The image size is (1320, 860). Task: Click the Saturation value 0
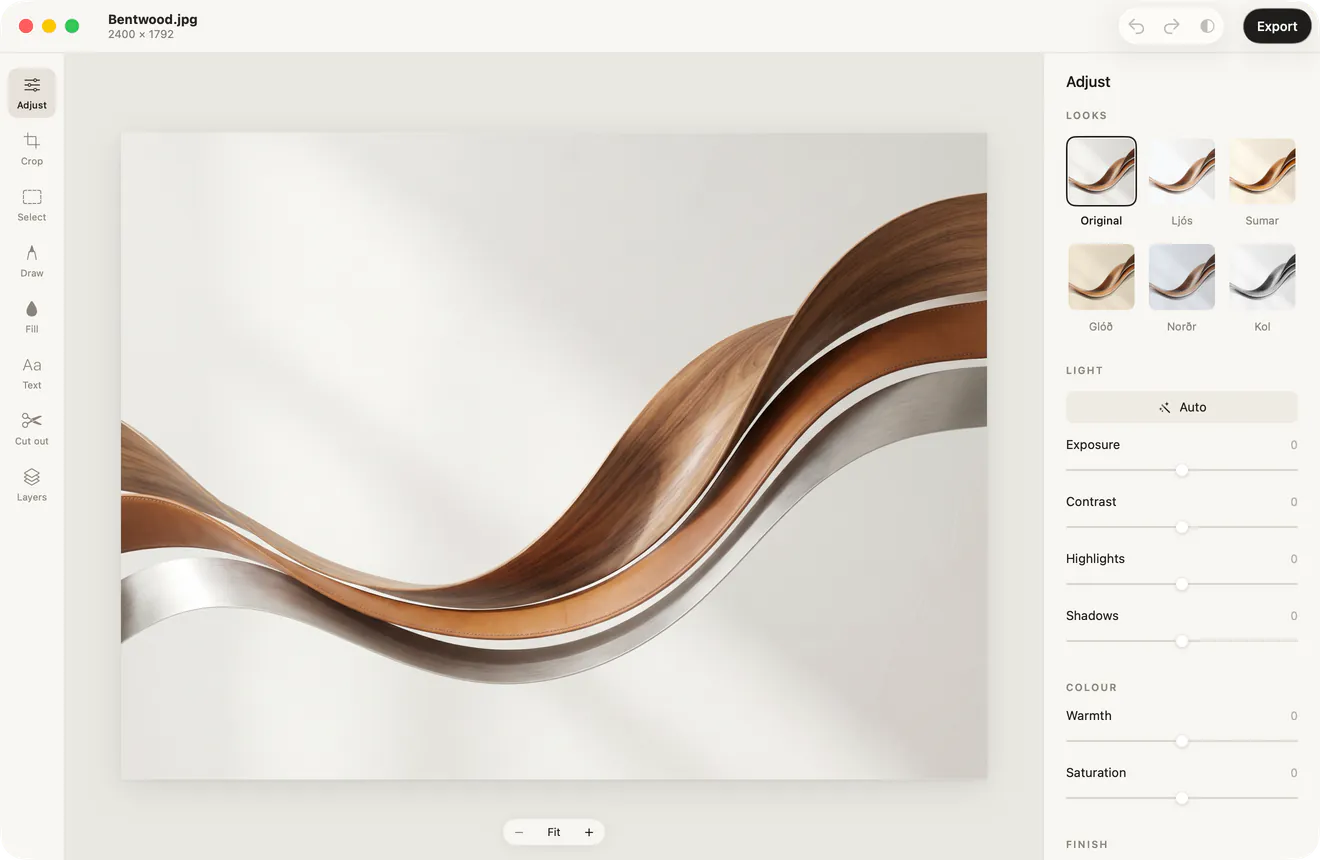coord(1294,773)
